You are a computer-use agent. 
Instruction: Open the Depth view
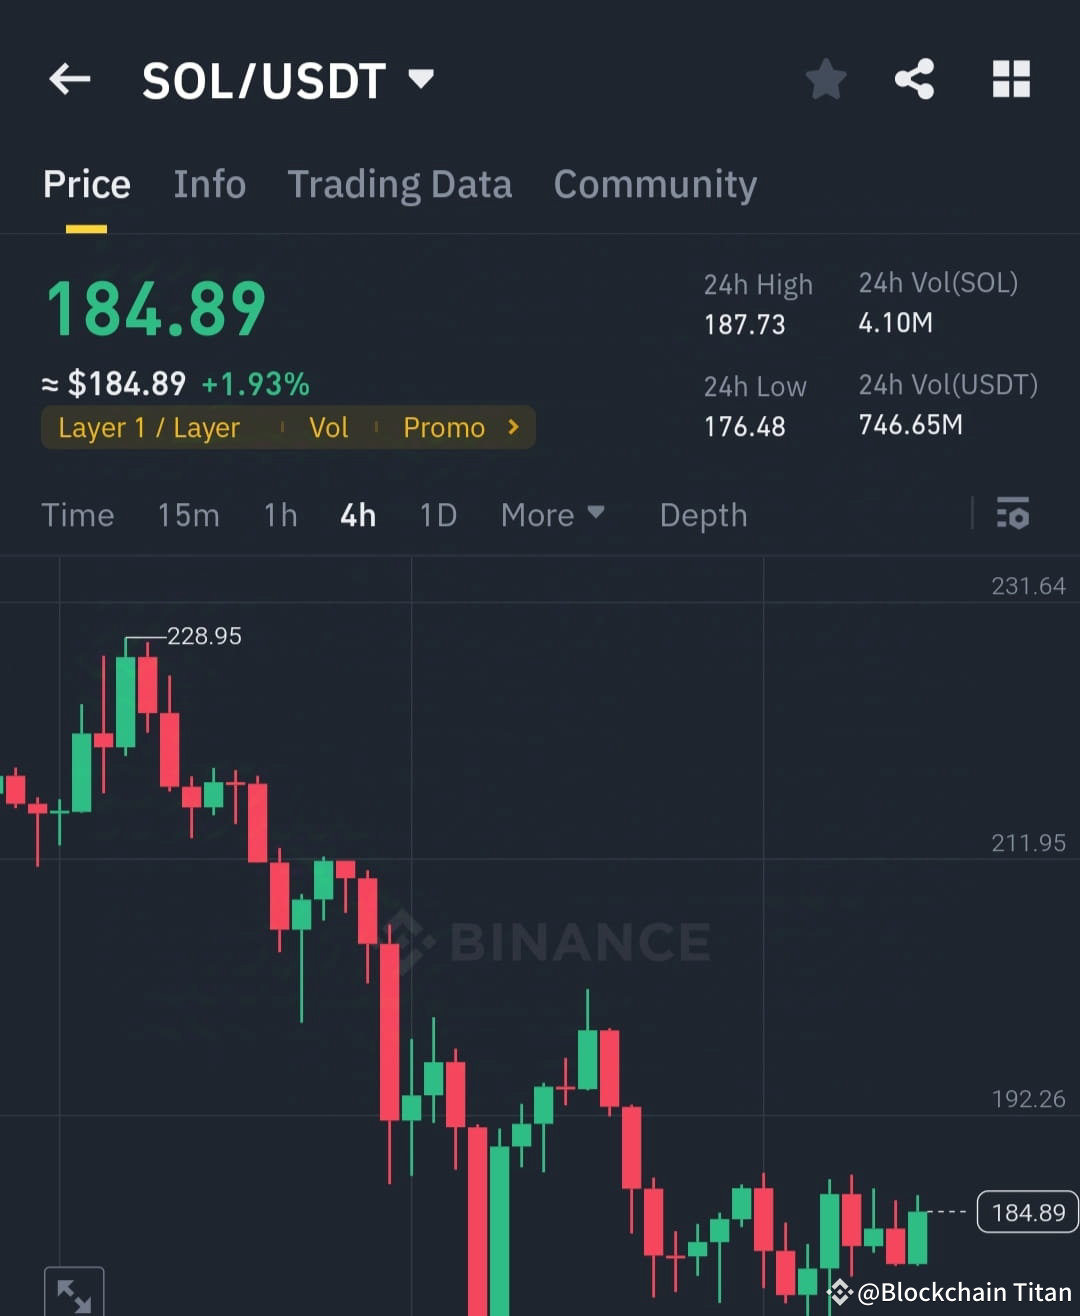[x=703, y=514]
